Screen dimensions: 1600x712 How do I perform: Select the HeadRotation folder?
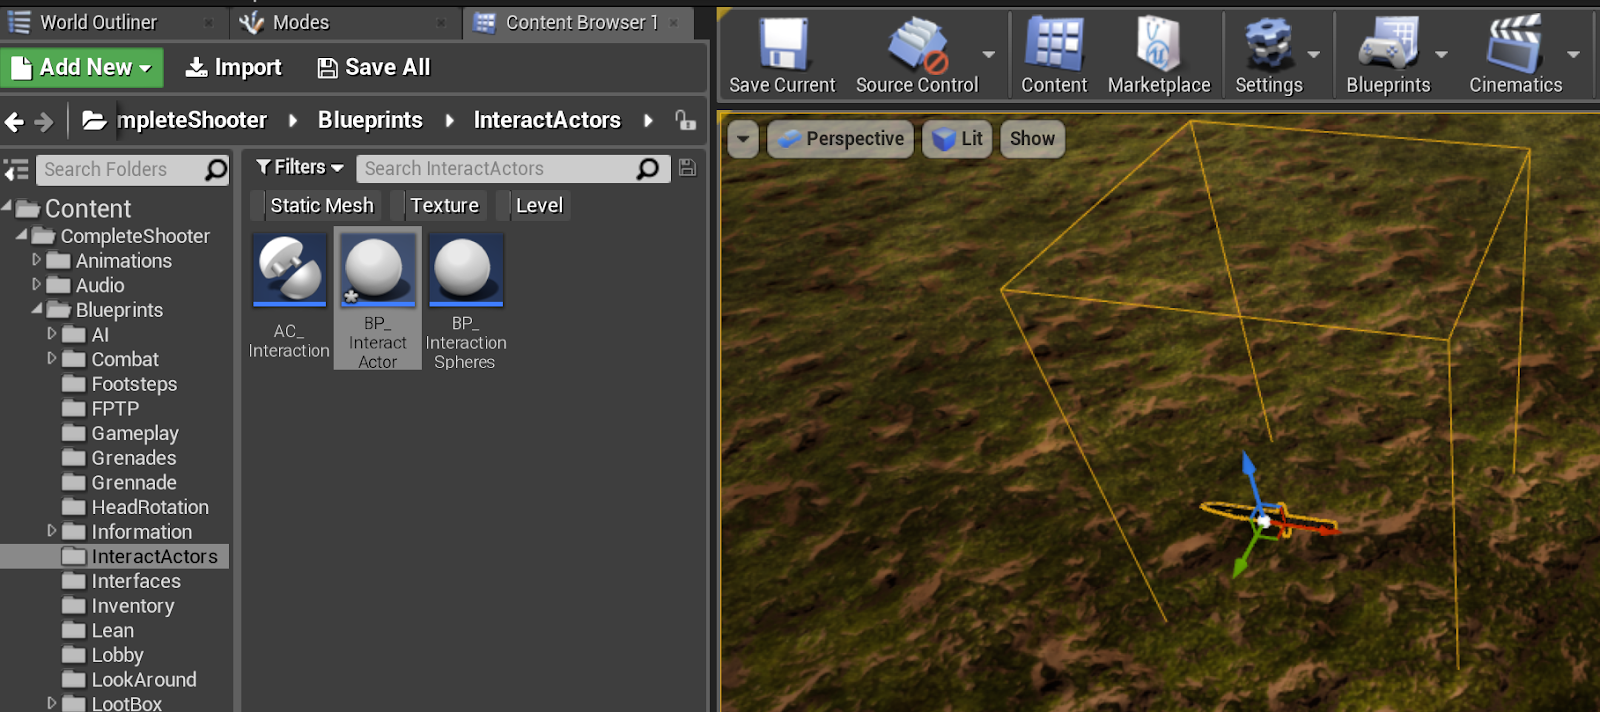(x=135, y=507)
